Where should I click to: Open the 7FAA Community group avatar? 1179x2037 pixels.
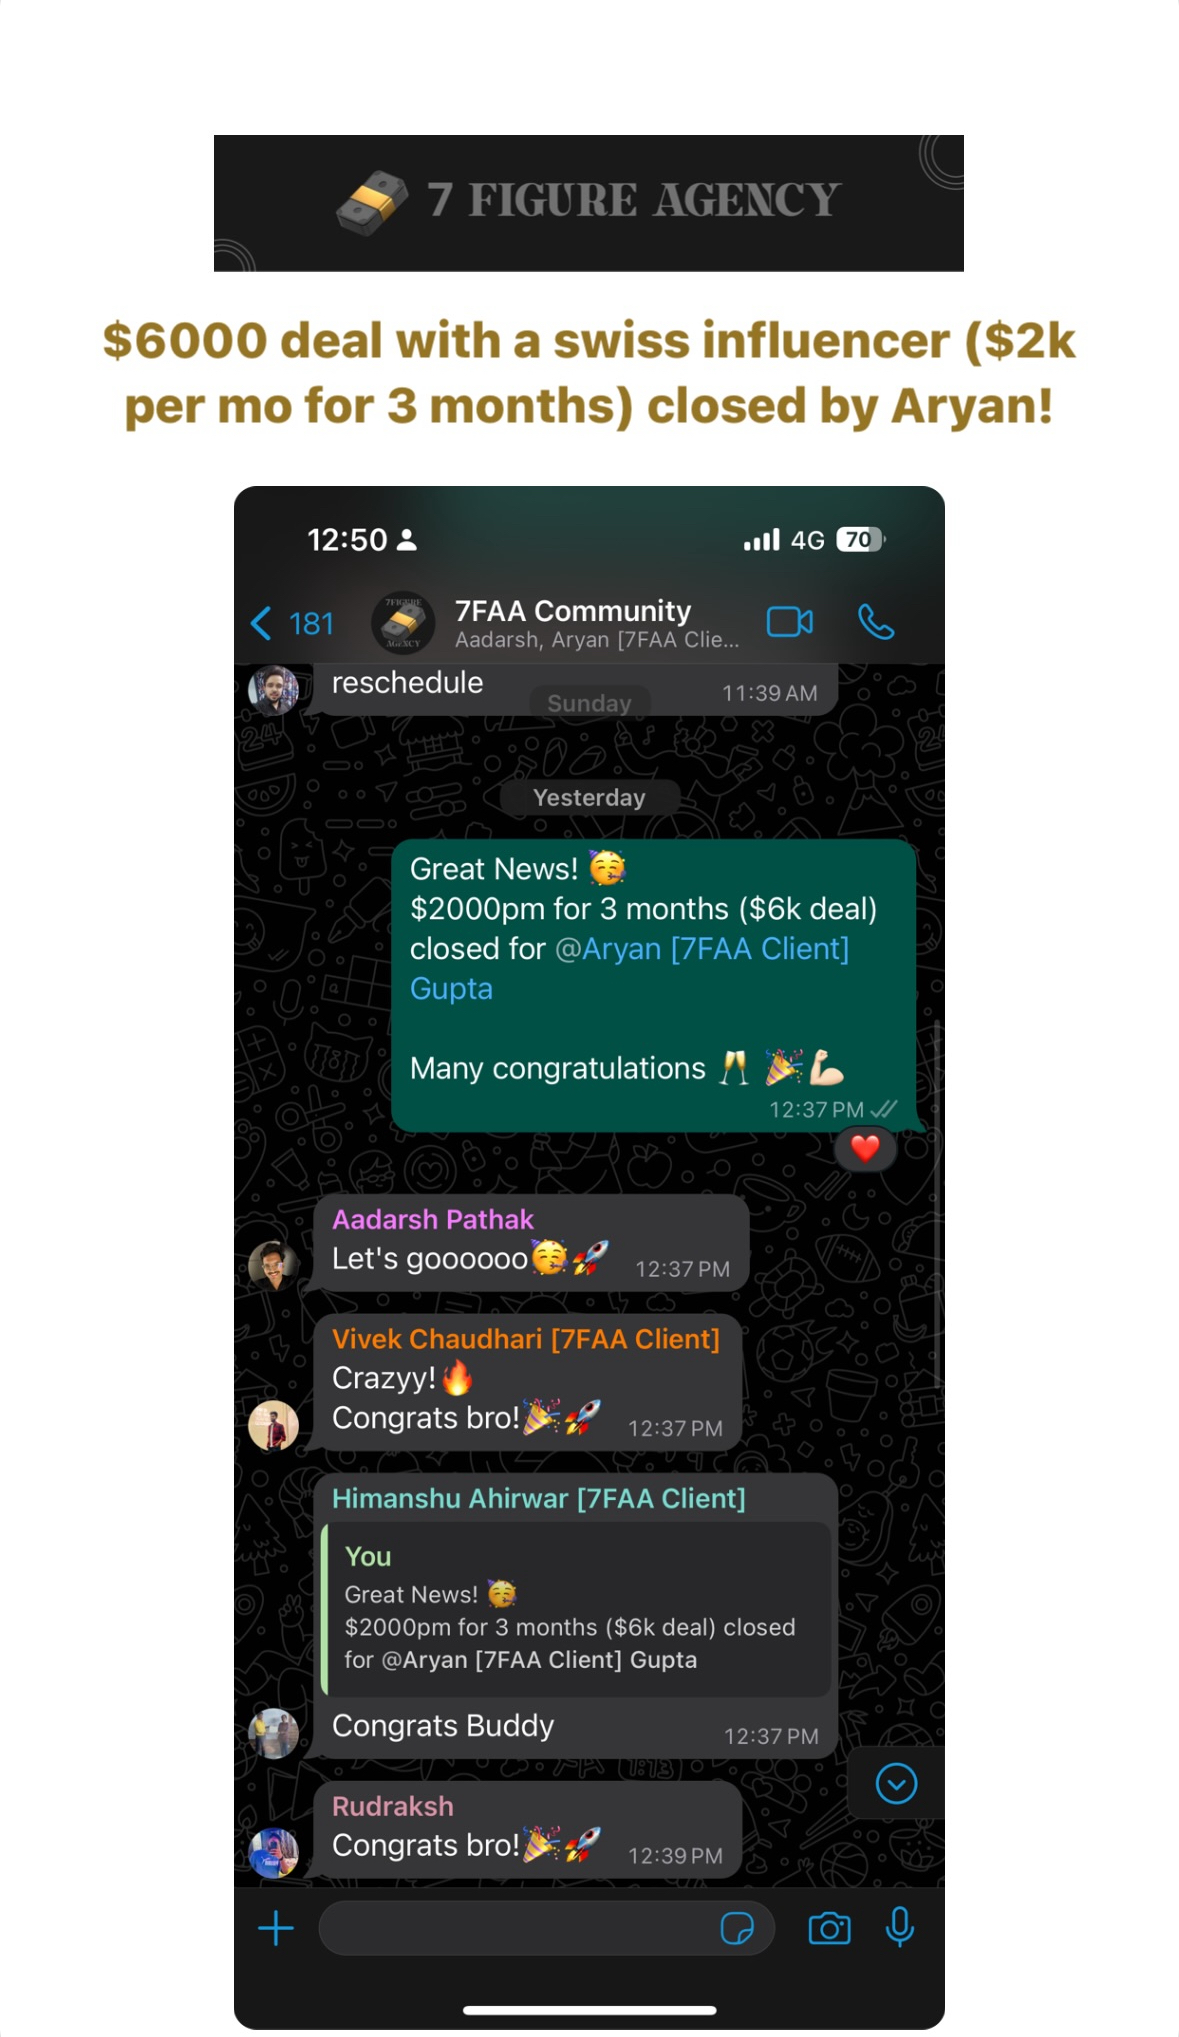403,622
